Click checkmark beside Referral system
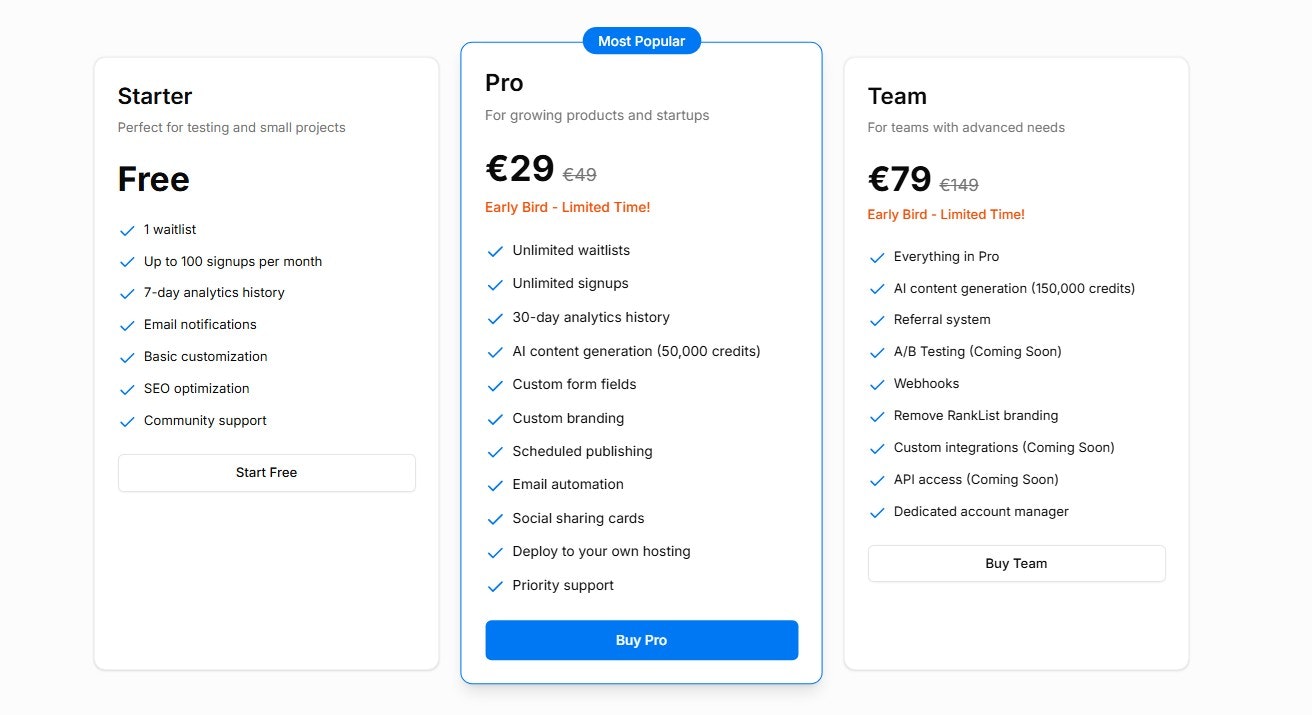The width and height of the screenshot is (1312, 715). [877, 320]
